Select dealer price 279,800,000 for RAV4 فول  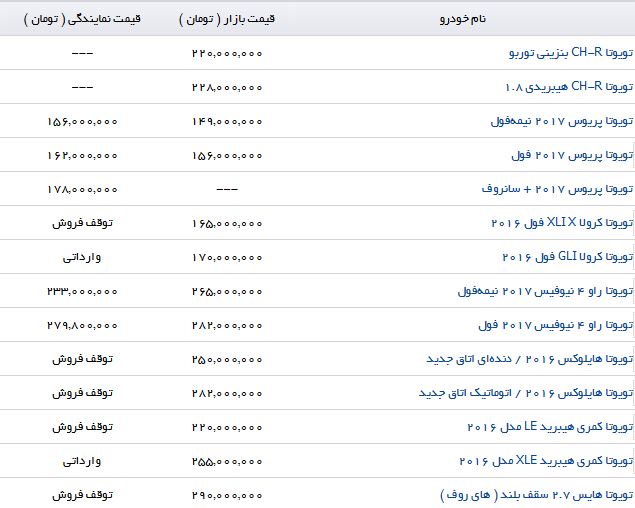(x=82, y=326)
